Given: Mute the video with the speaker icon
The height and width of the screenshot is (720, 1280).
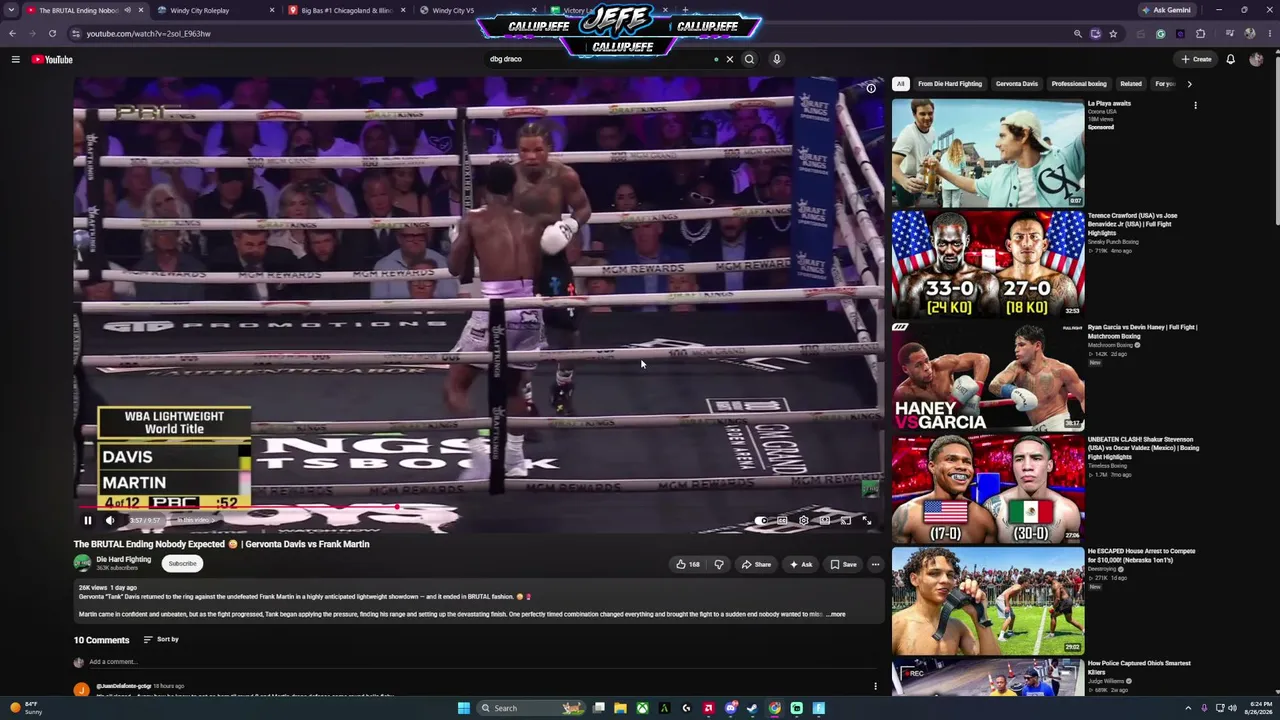Looking at the screenshot, I should (x=110, y=520).
